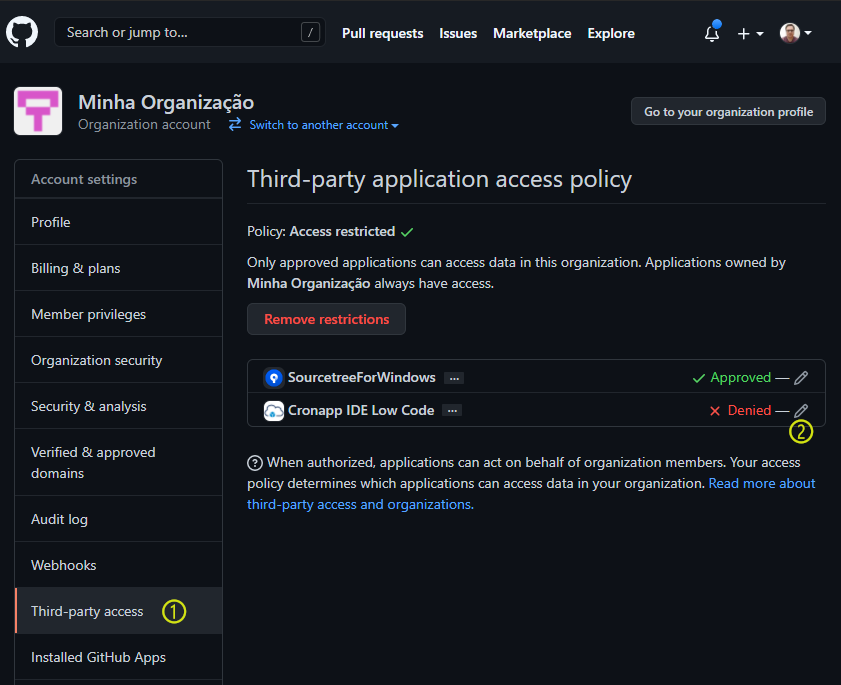Open Organization security settings
This screenshot has width=841, height=685.
(x=119, y=360)
